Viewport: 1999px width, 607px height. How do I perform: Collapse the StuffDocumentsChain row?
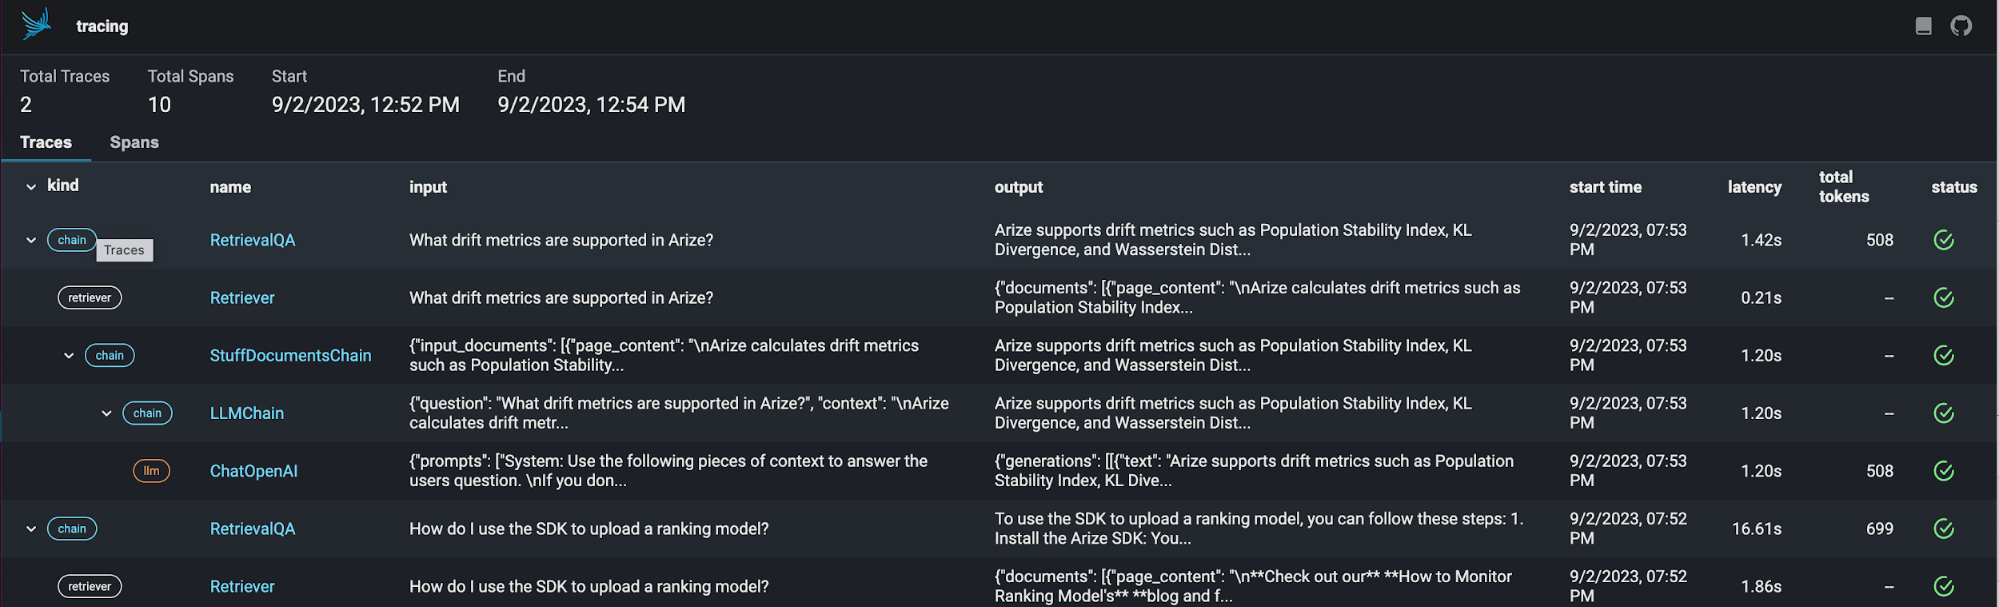pyautogui.click(x=69, y=356)
